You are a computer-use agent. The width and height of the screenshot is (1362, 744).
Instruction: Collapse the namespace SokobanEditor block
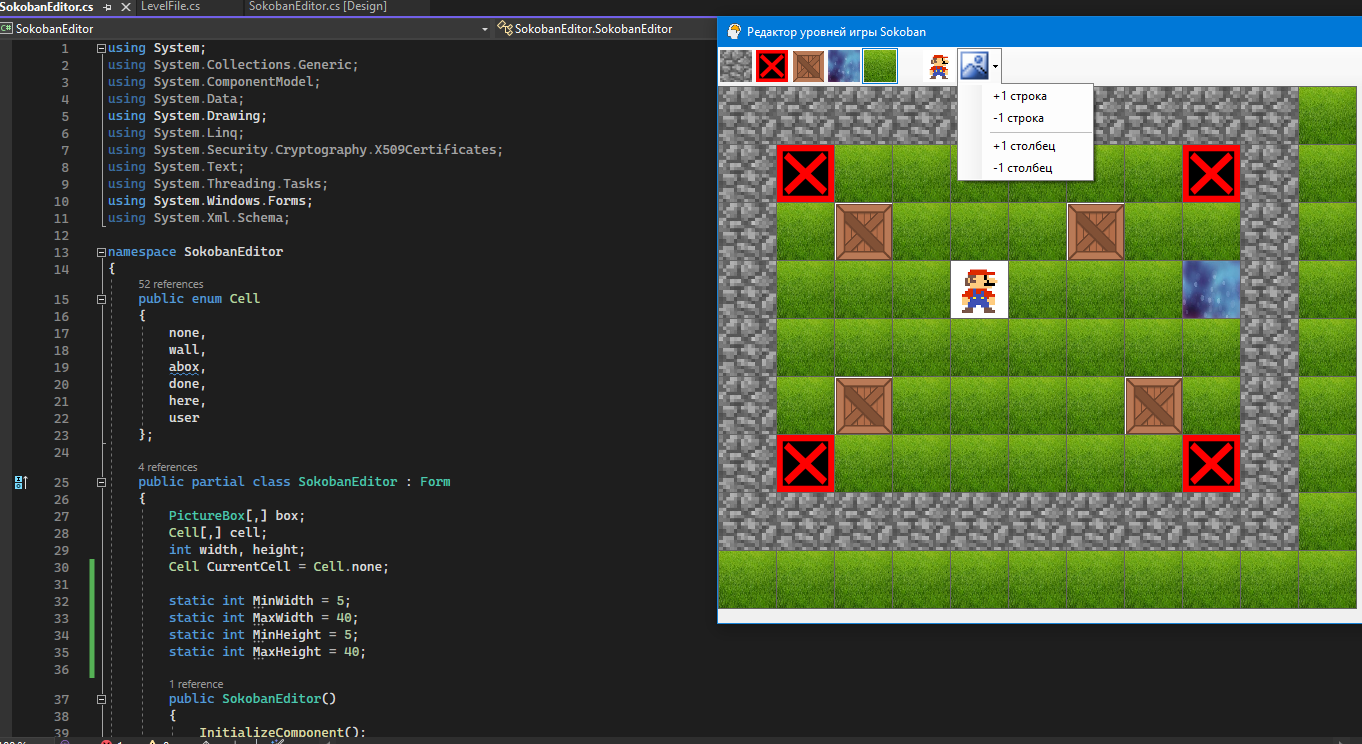pyautogui.click(x=101, y=252)
